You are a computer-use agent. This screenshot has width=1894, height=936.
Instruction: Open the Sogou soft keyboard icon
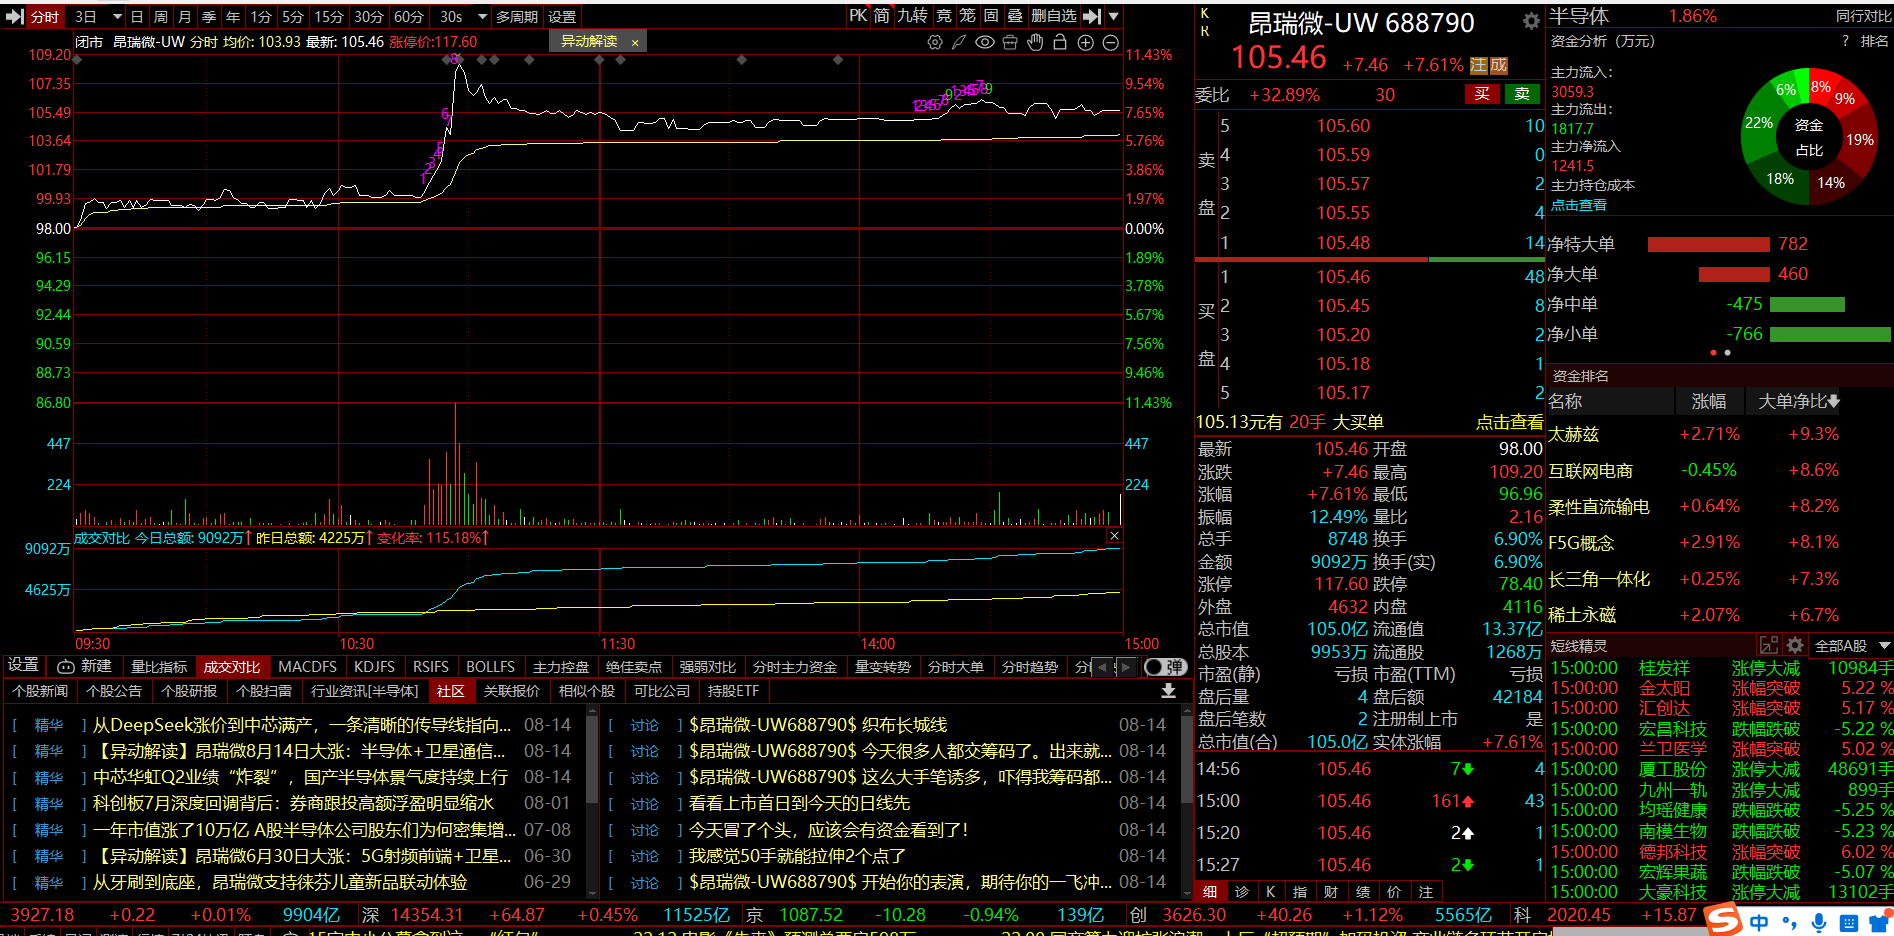tap(1850, 922)
